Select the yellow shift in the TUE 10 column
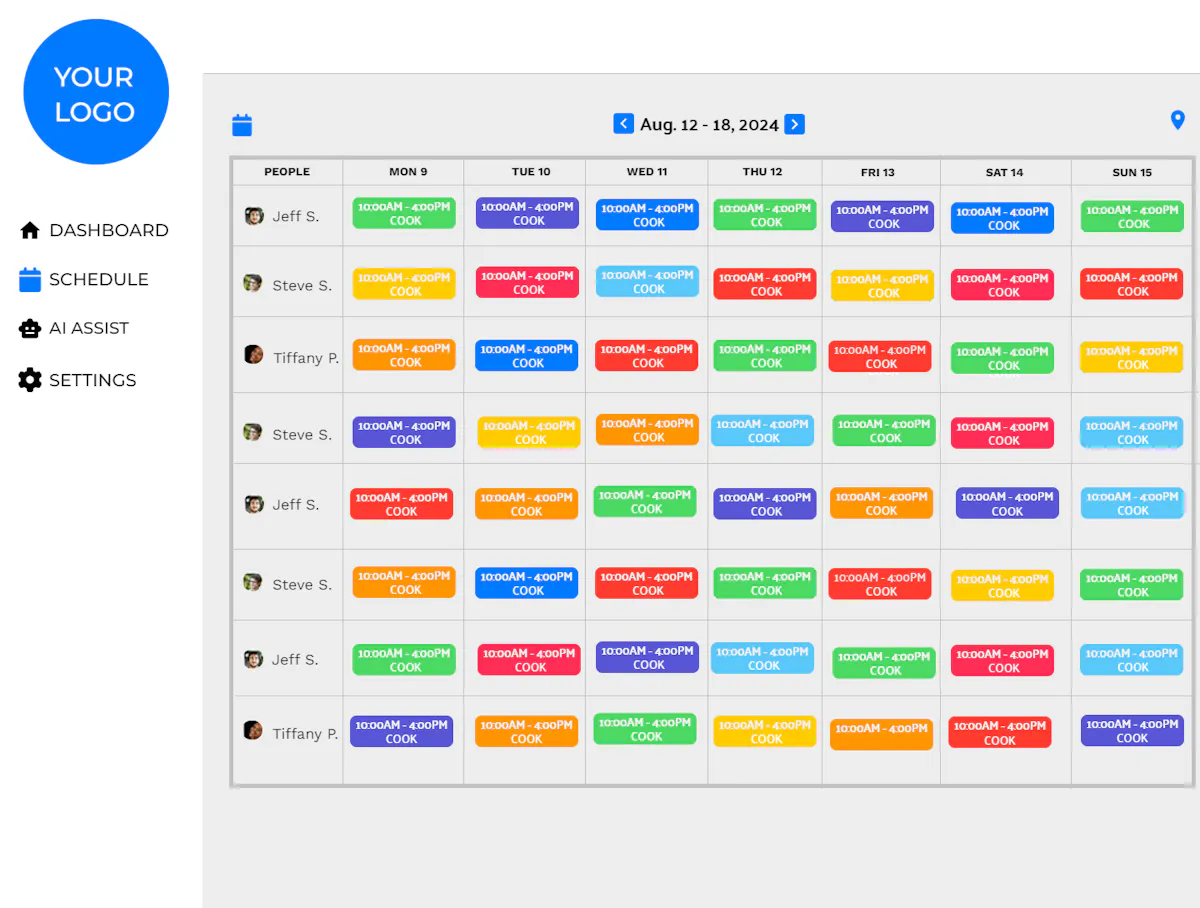The image size is (1200, 908). coord(529,432)
